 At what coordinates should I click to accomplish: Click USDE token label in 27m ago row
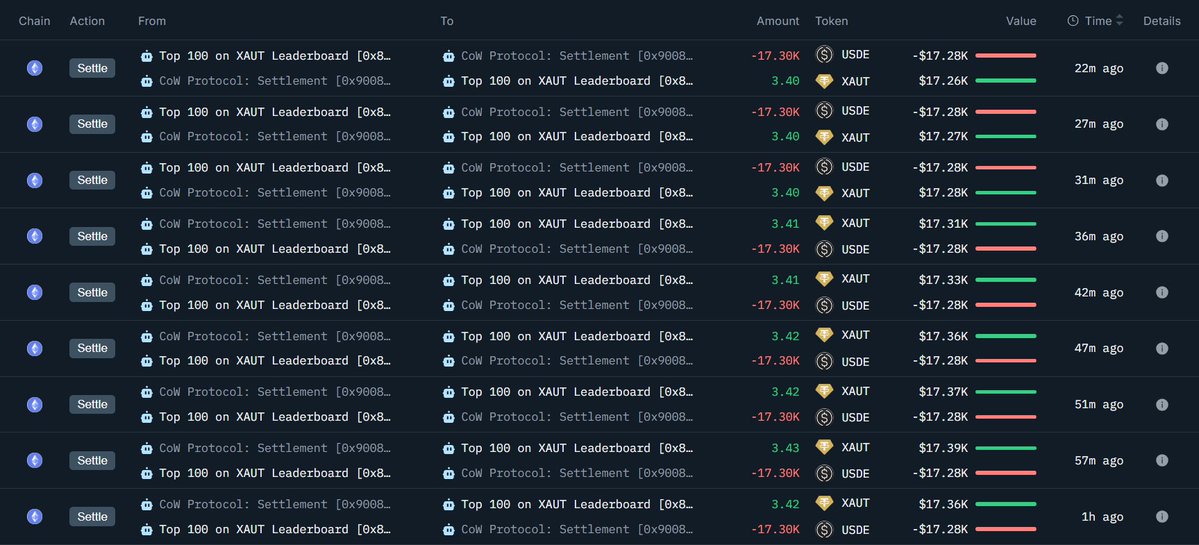[856, 111]
